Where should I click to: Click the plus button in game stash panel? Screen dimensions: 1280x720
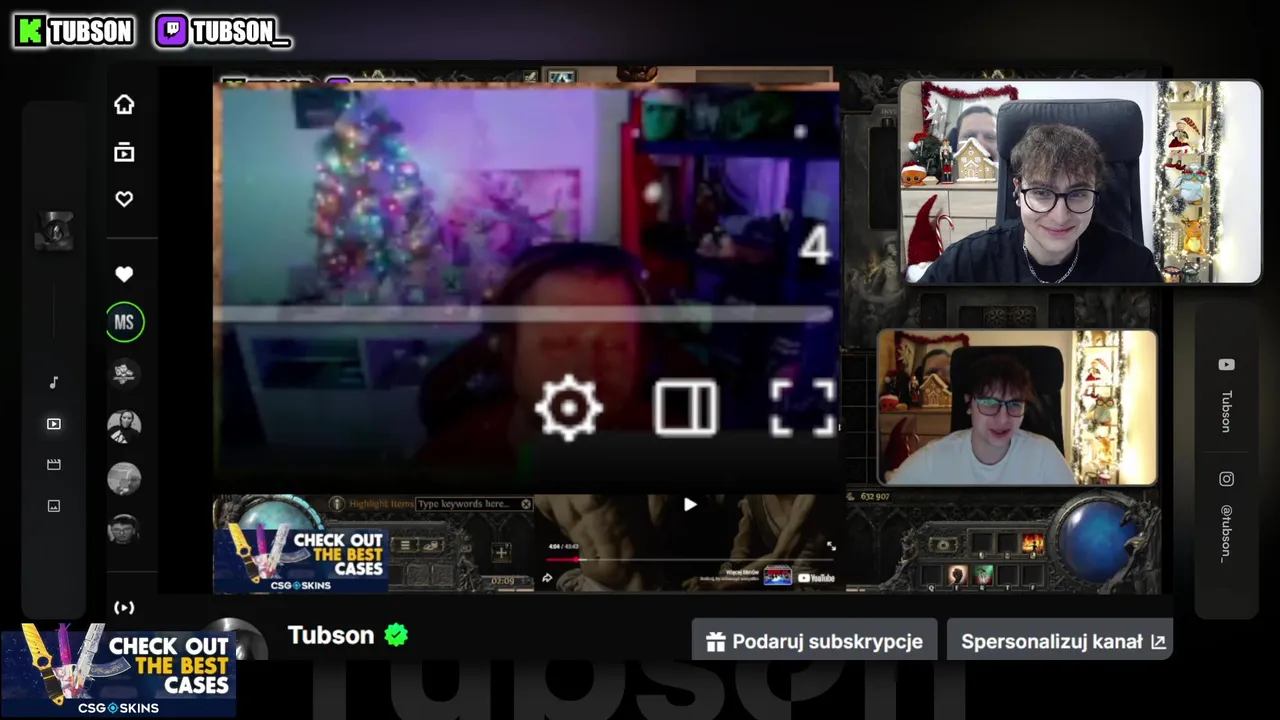[501, 552]
